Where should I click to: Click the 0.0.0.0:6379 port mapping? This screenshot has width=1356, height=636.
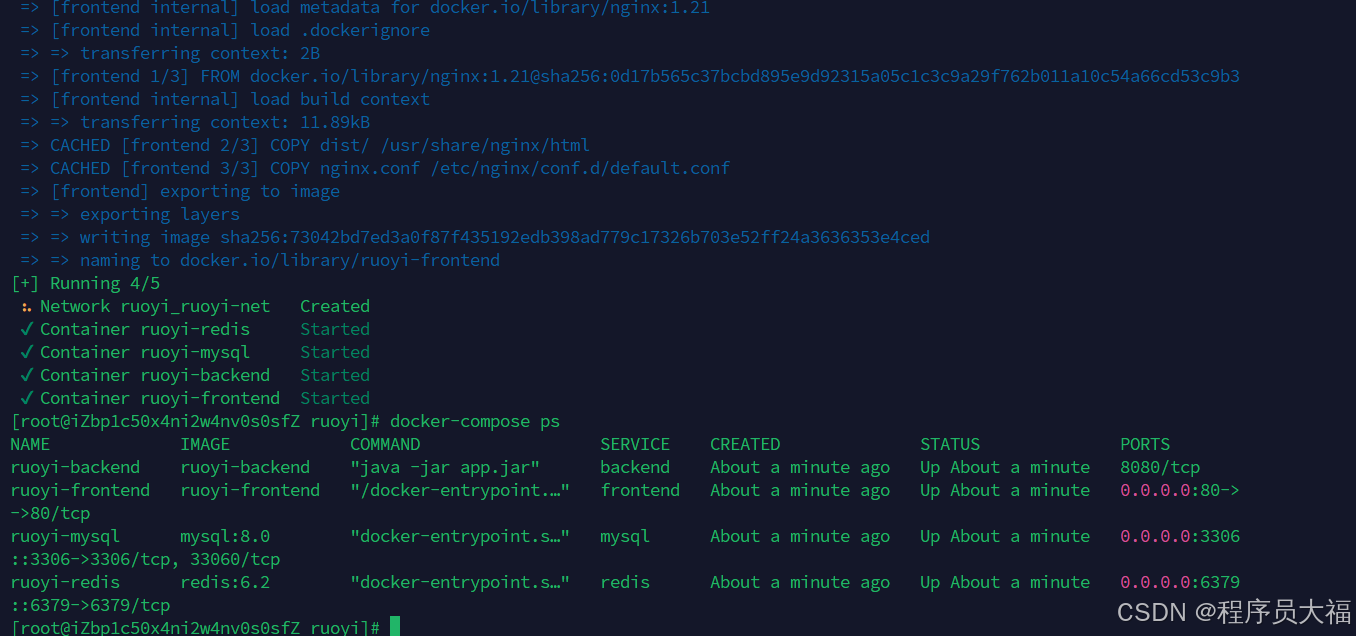pyautogui.click(x=1180, y=582)
